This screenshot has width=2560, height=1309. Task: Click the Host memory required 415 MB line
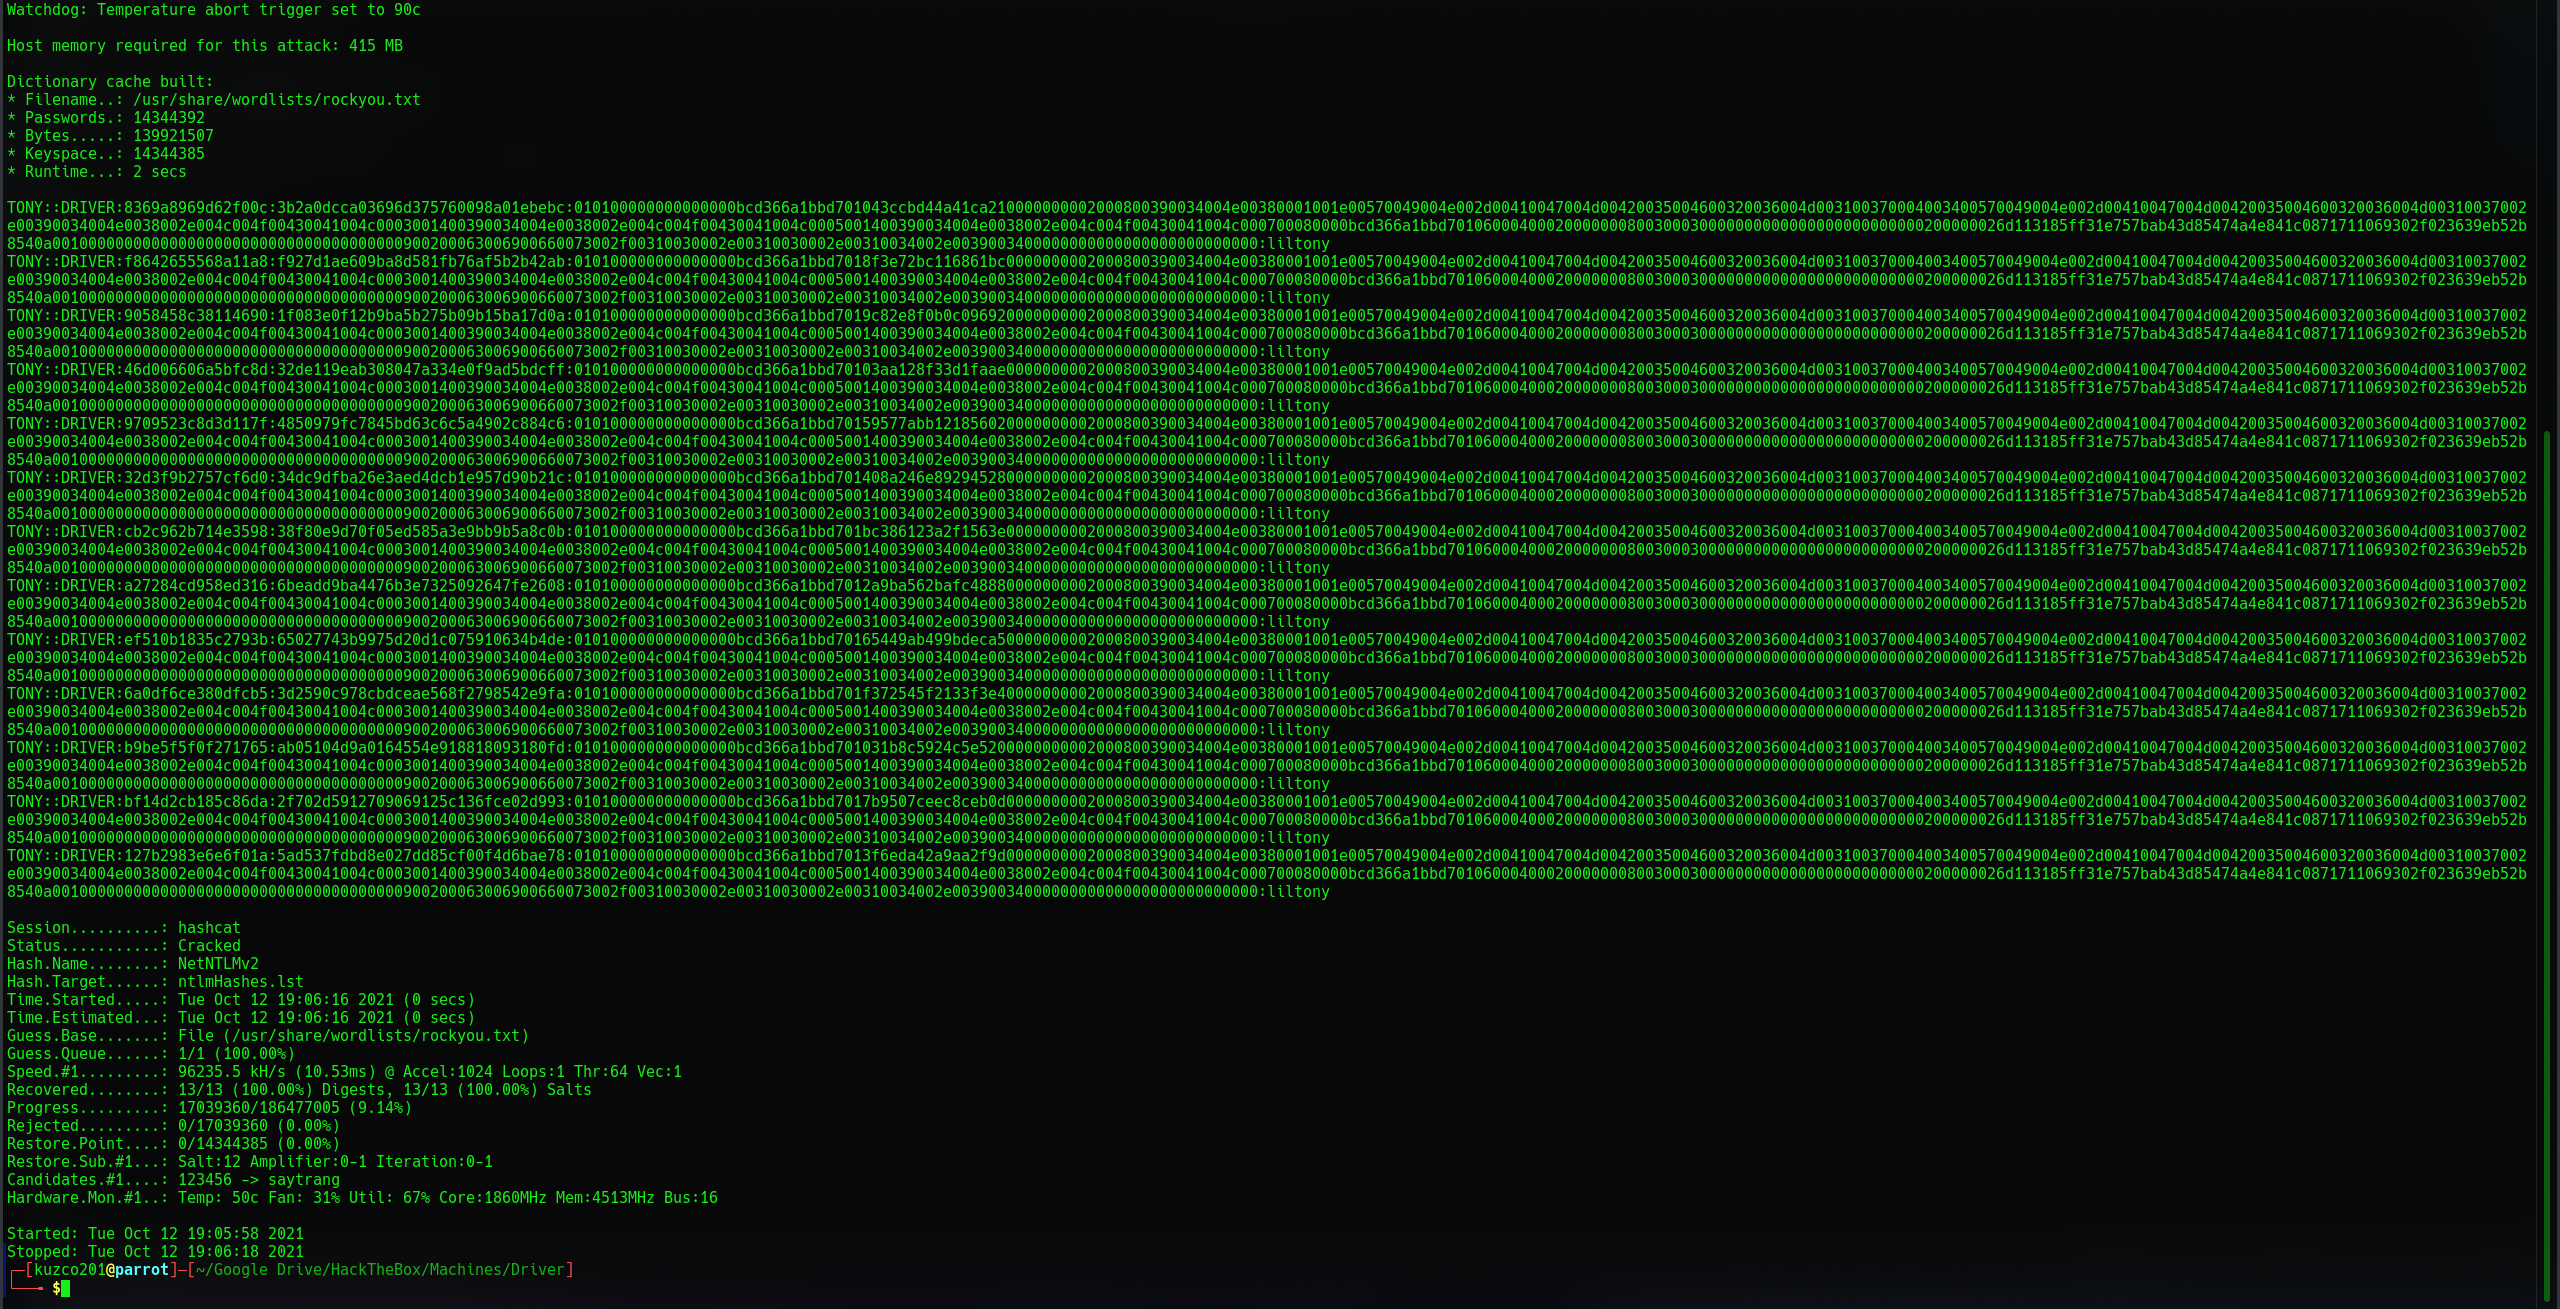pos(204,46)
